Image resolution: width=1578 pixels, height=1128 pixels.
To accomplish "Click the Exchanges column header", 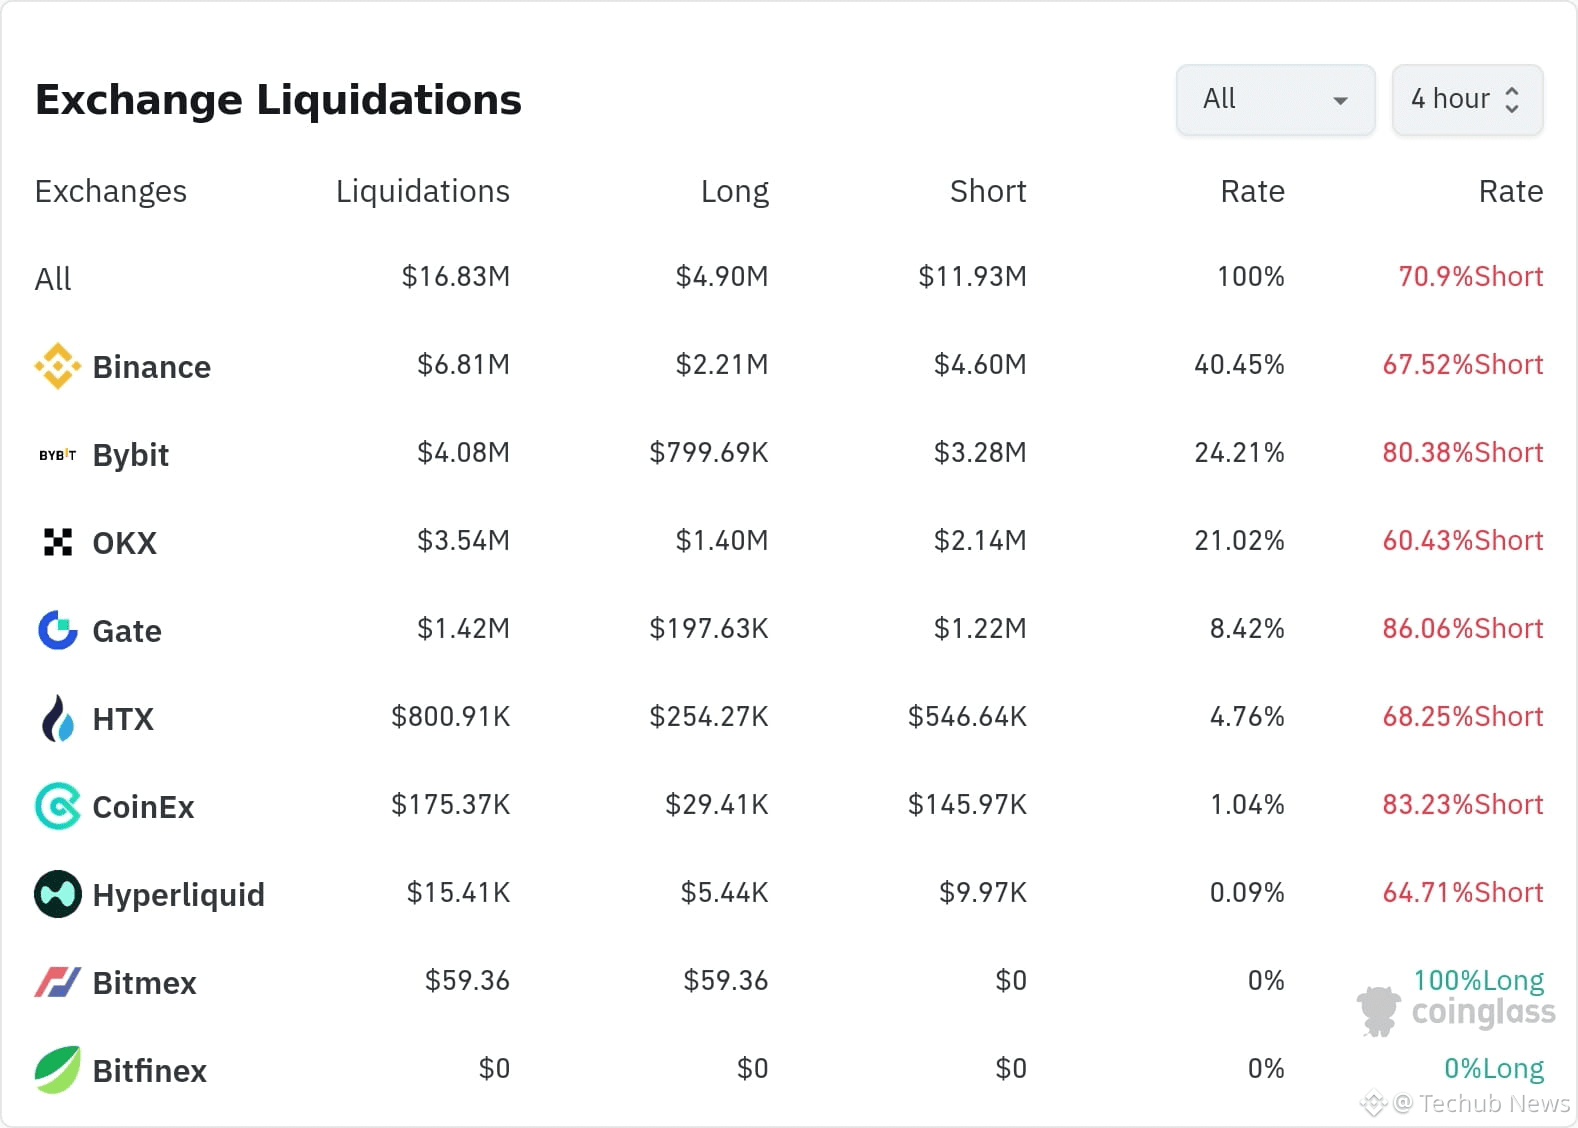I will [110, 191].
